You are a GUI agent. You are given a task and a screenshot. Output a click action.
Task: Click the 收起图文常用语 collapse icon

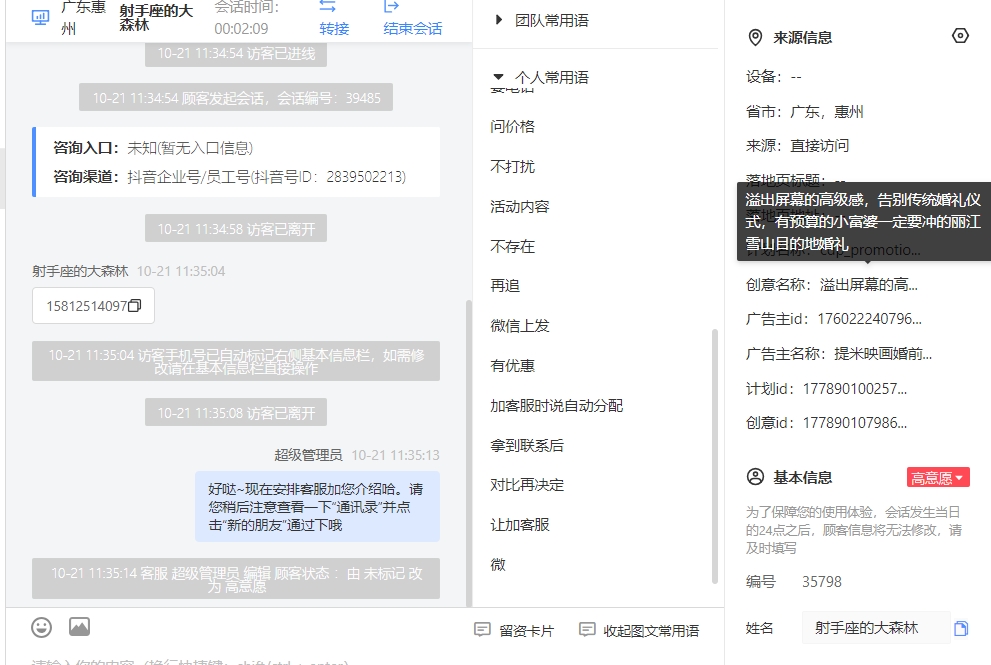[587, 630]
